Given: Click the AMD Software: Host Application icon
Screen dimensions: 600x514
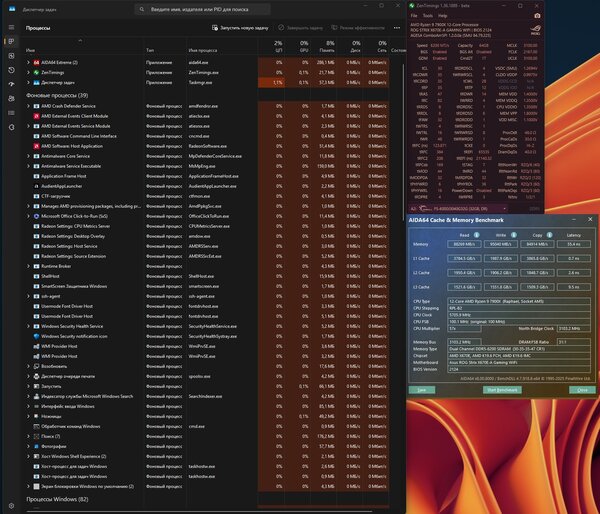Looking at the screenshot, I should 36,146.
